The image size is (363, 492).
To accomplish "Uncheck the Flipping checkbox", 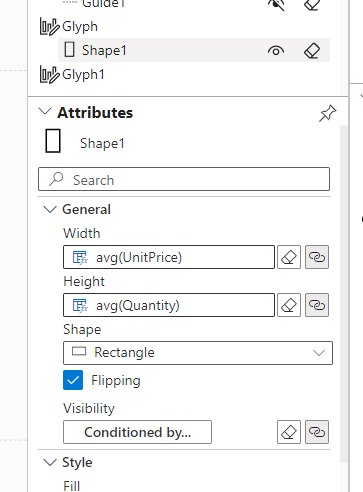I will pos(73,380).
